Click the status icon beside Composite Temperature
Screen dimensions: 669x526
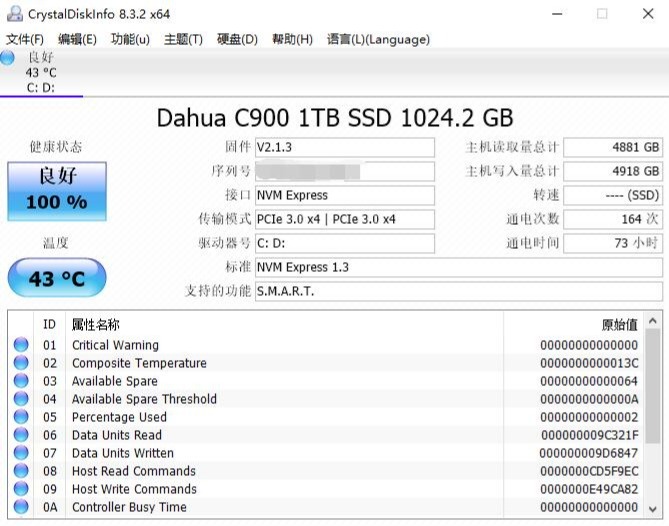(21, 363)
